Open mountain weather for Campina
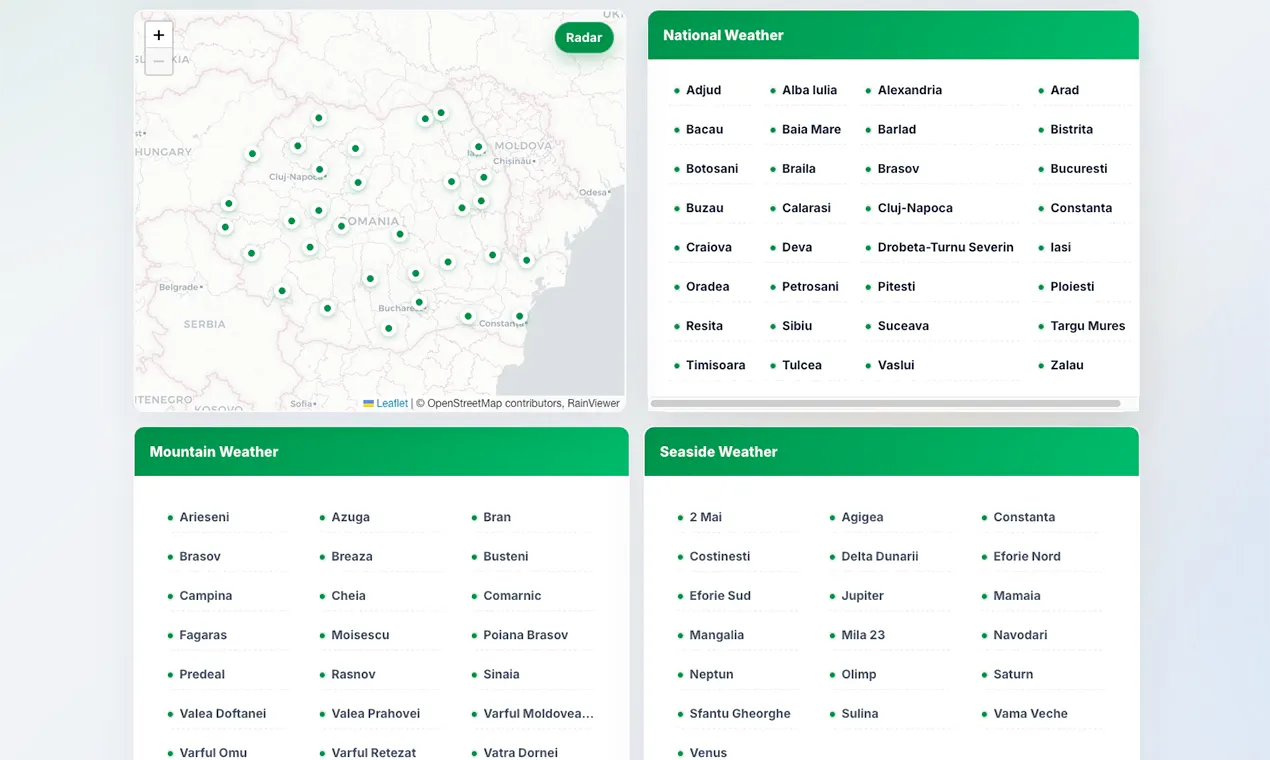Viewport: 1270px width, 760px height. click(x=206, y=596)
